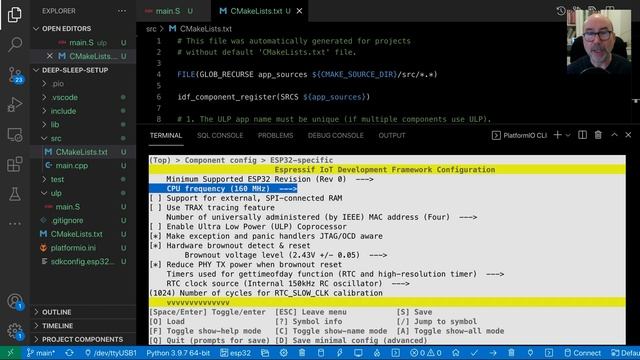Open terminal launch profile dropdown arrow
Image resolution: width=640 pixels, height=360 pixels.
pos(568,135)
